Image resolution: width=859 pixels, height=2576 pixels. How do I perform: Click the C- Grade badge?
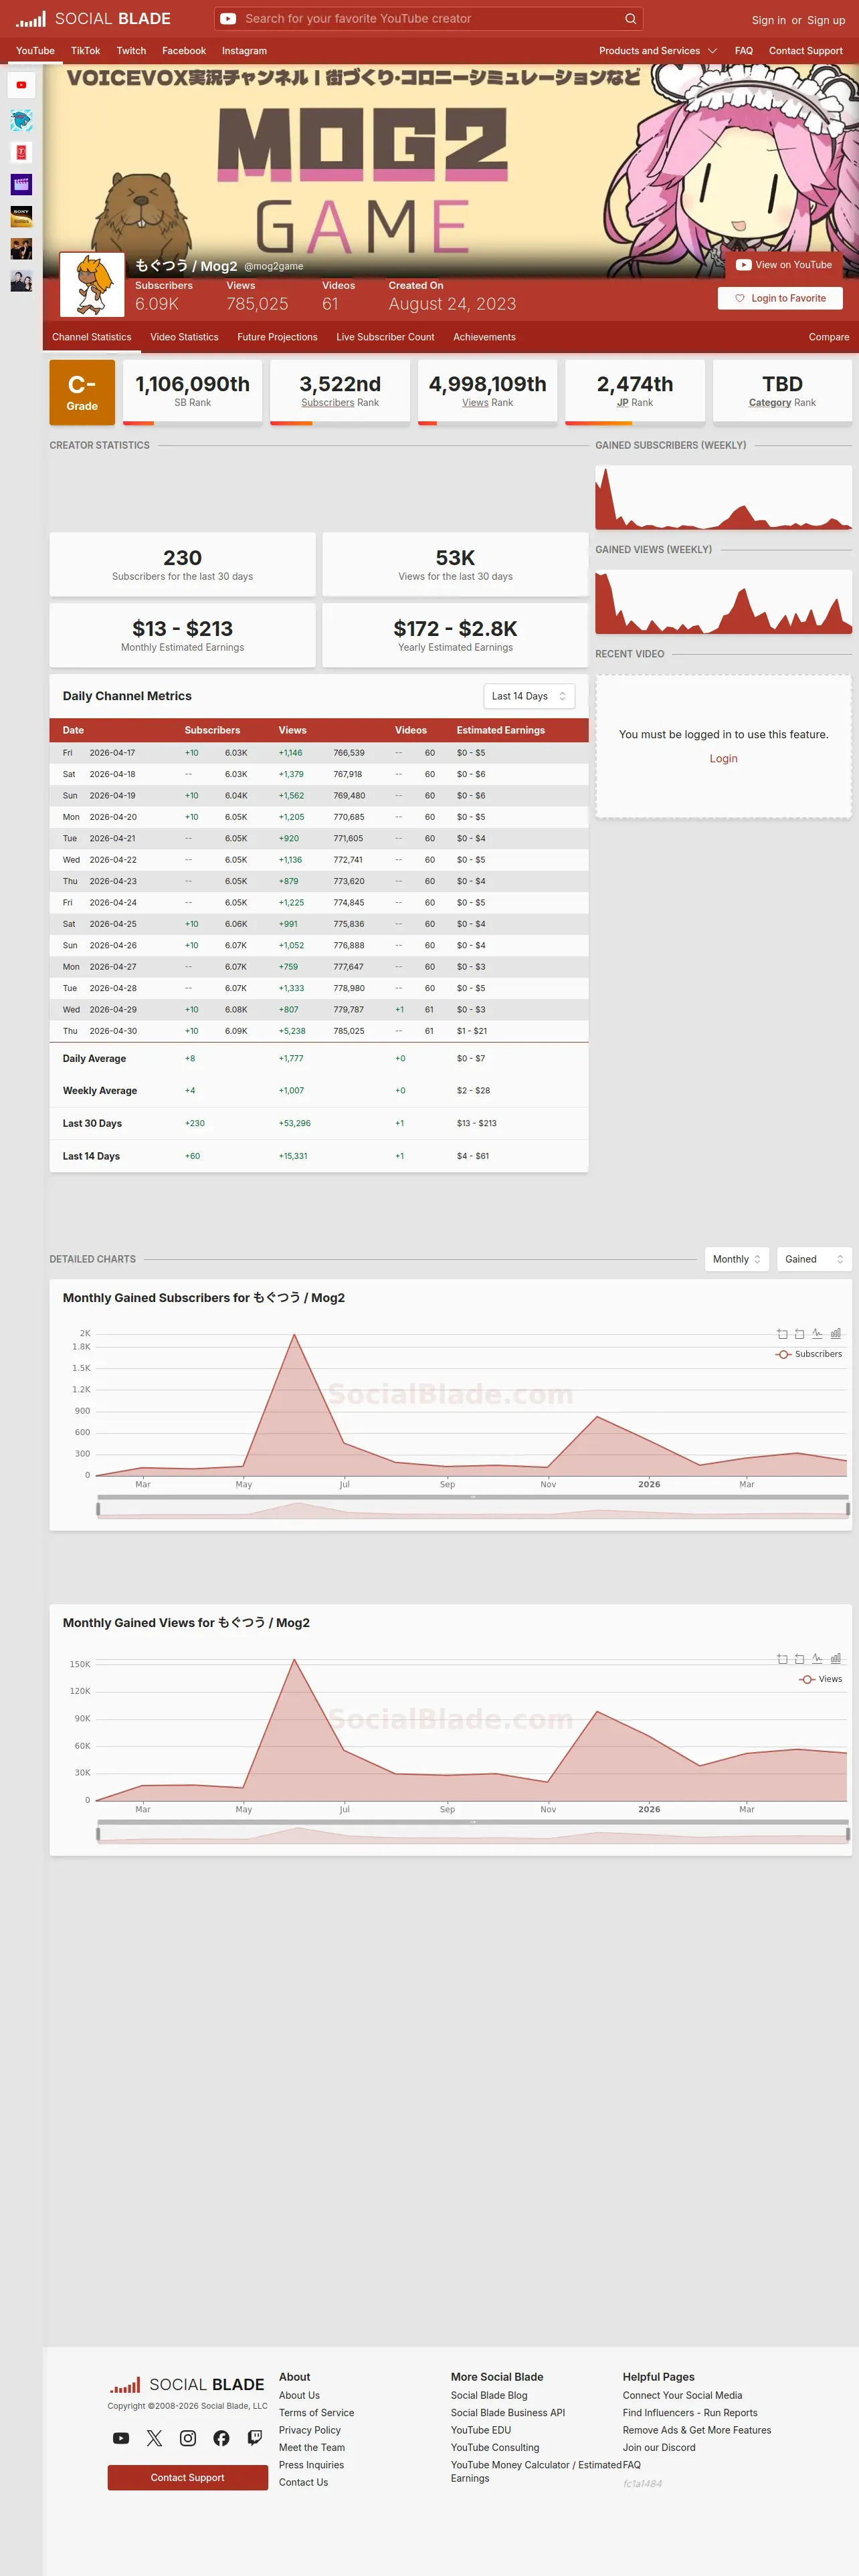(82, 392)
